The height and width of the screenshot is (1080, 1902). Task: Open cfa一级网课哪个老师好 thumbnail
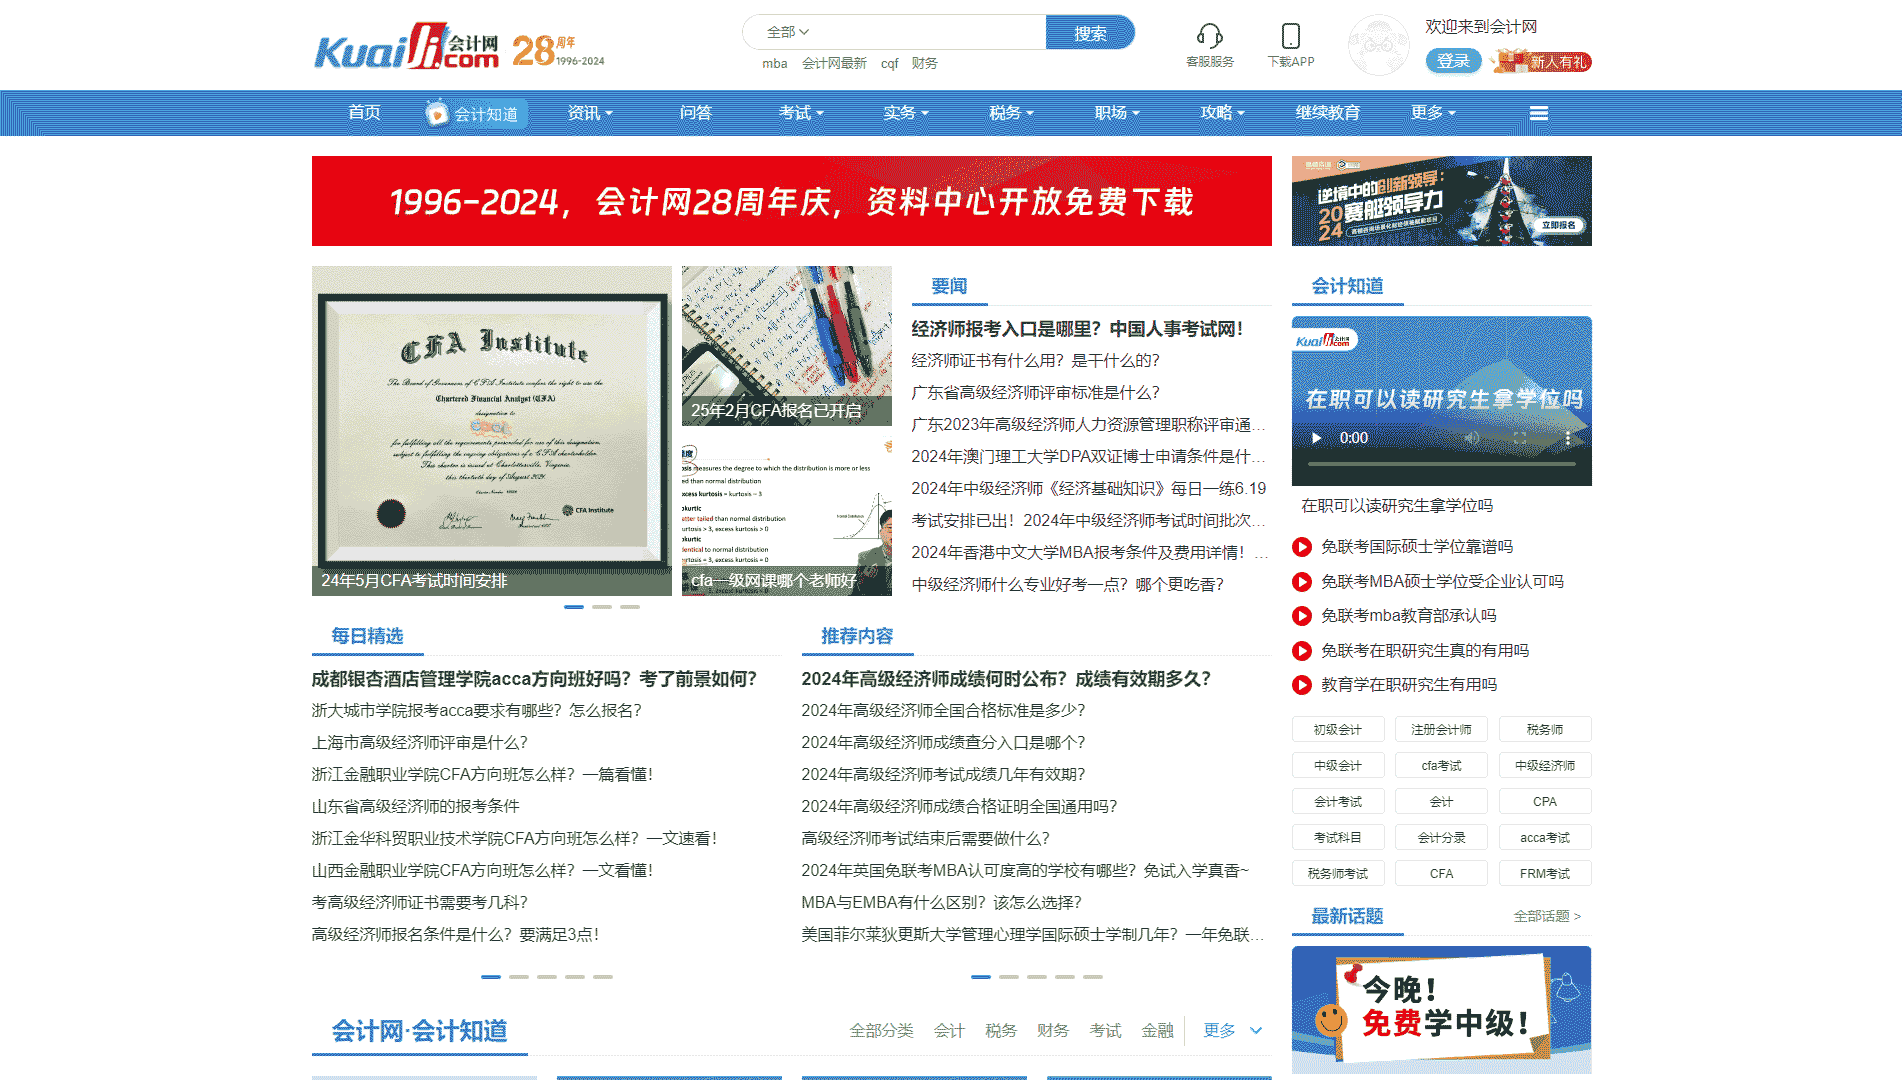coord(787,516)
